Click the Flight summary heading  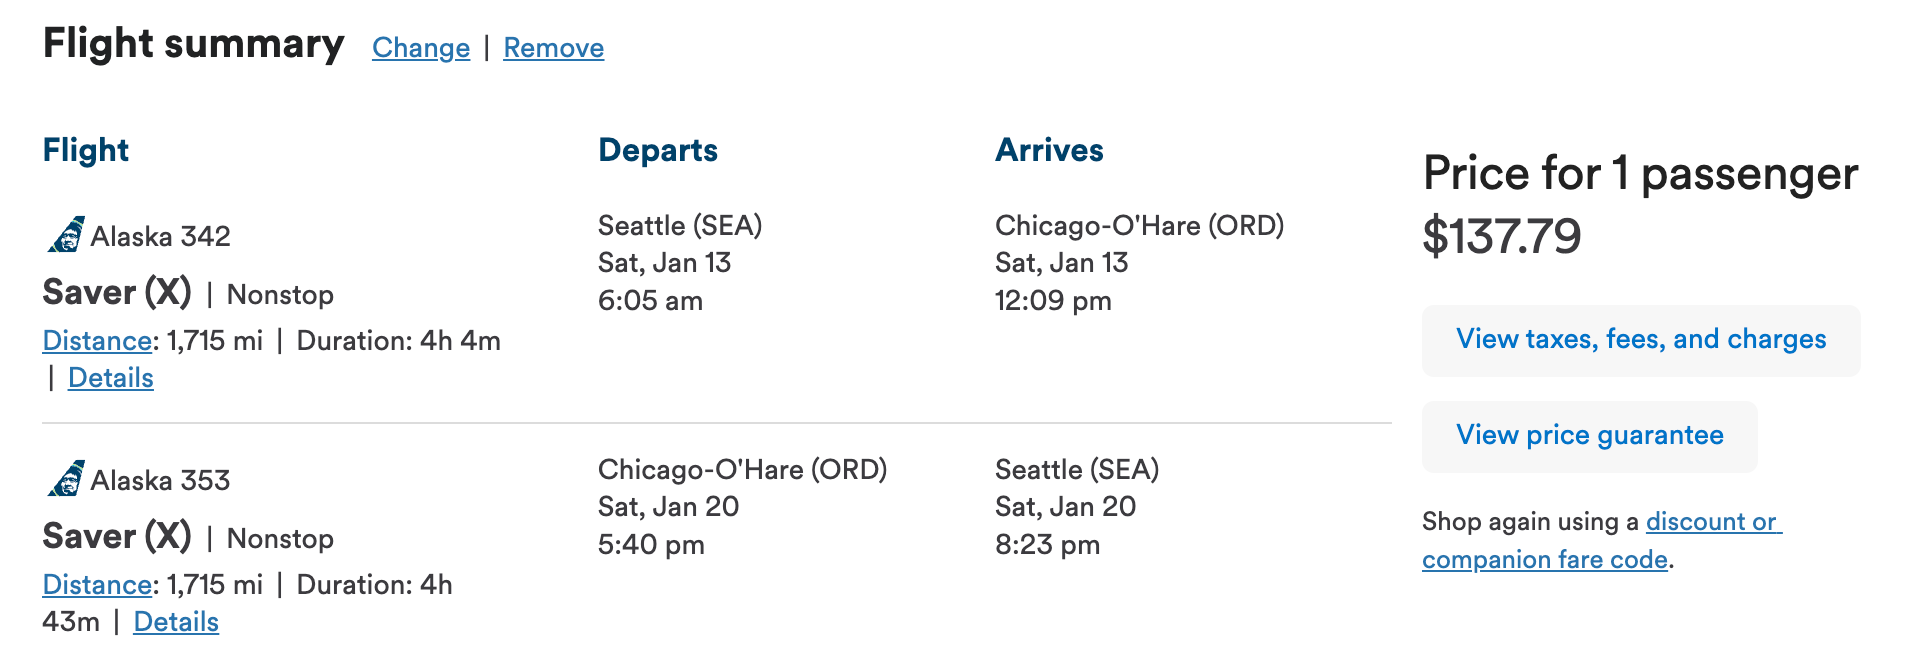click(192, 44)
